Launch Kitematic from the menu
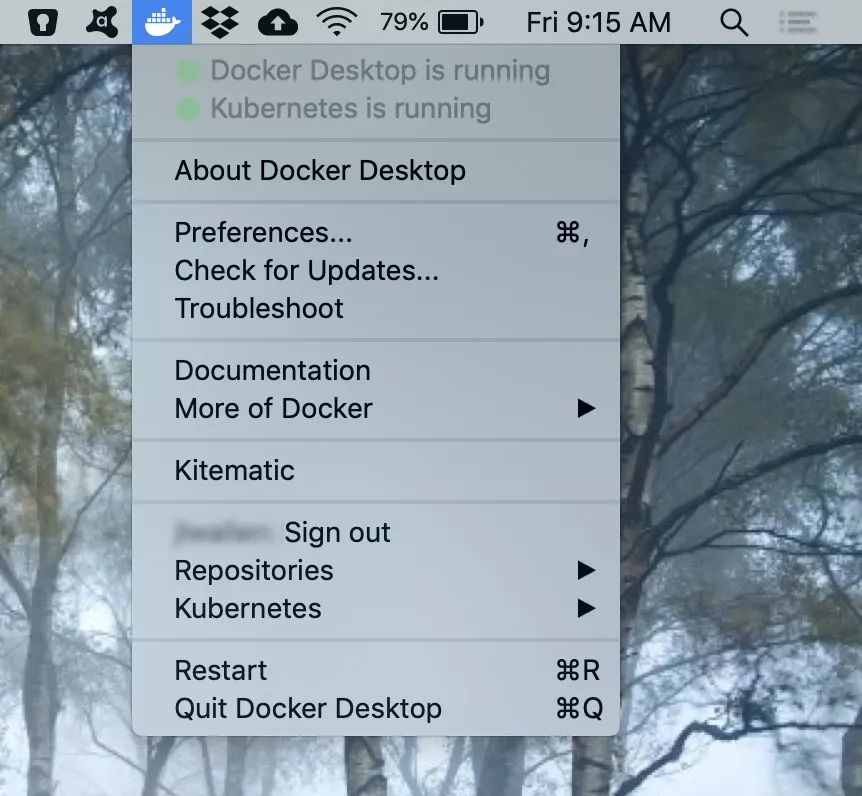The height and width of the screenshot is (796, 862). tap(376, 471)
